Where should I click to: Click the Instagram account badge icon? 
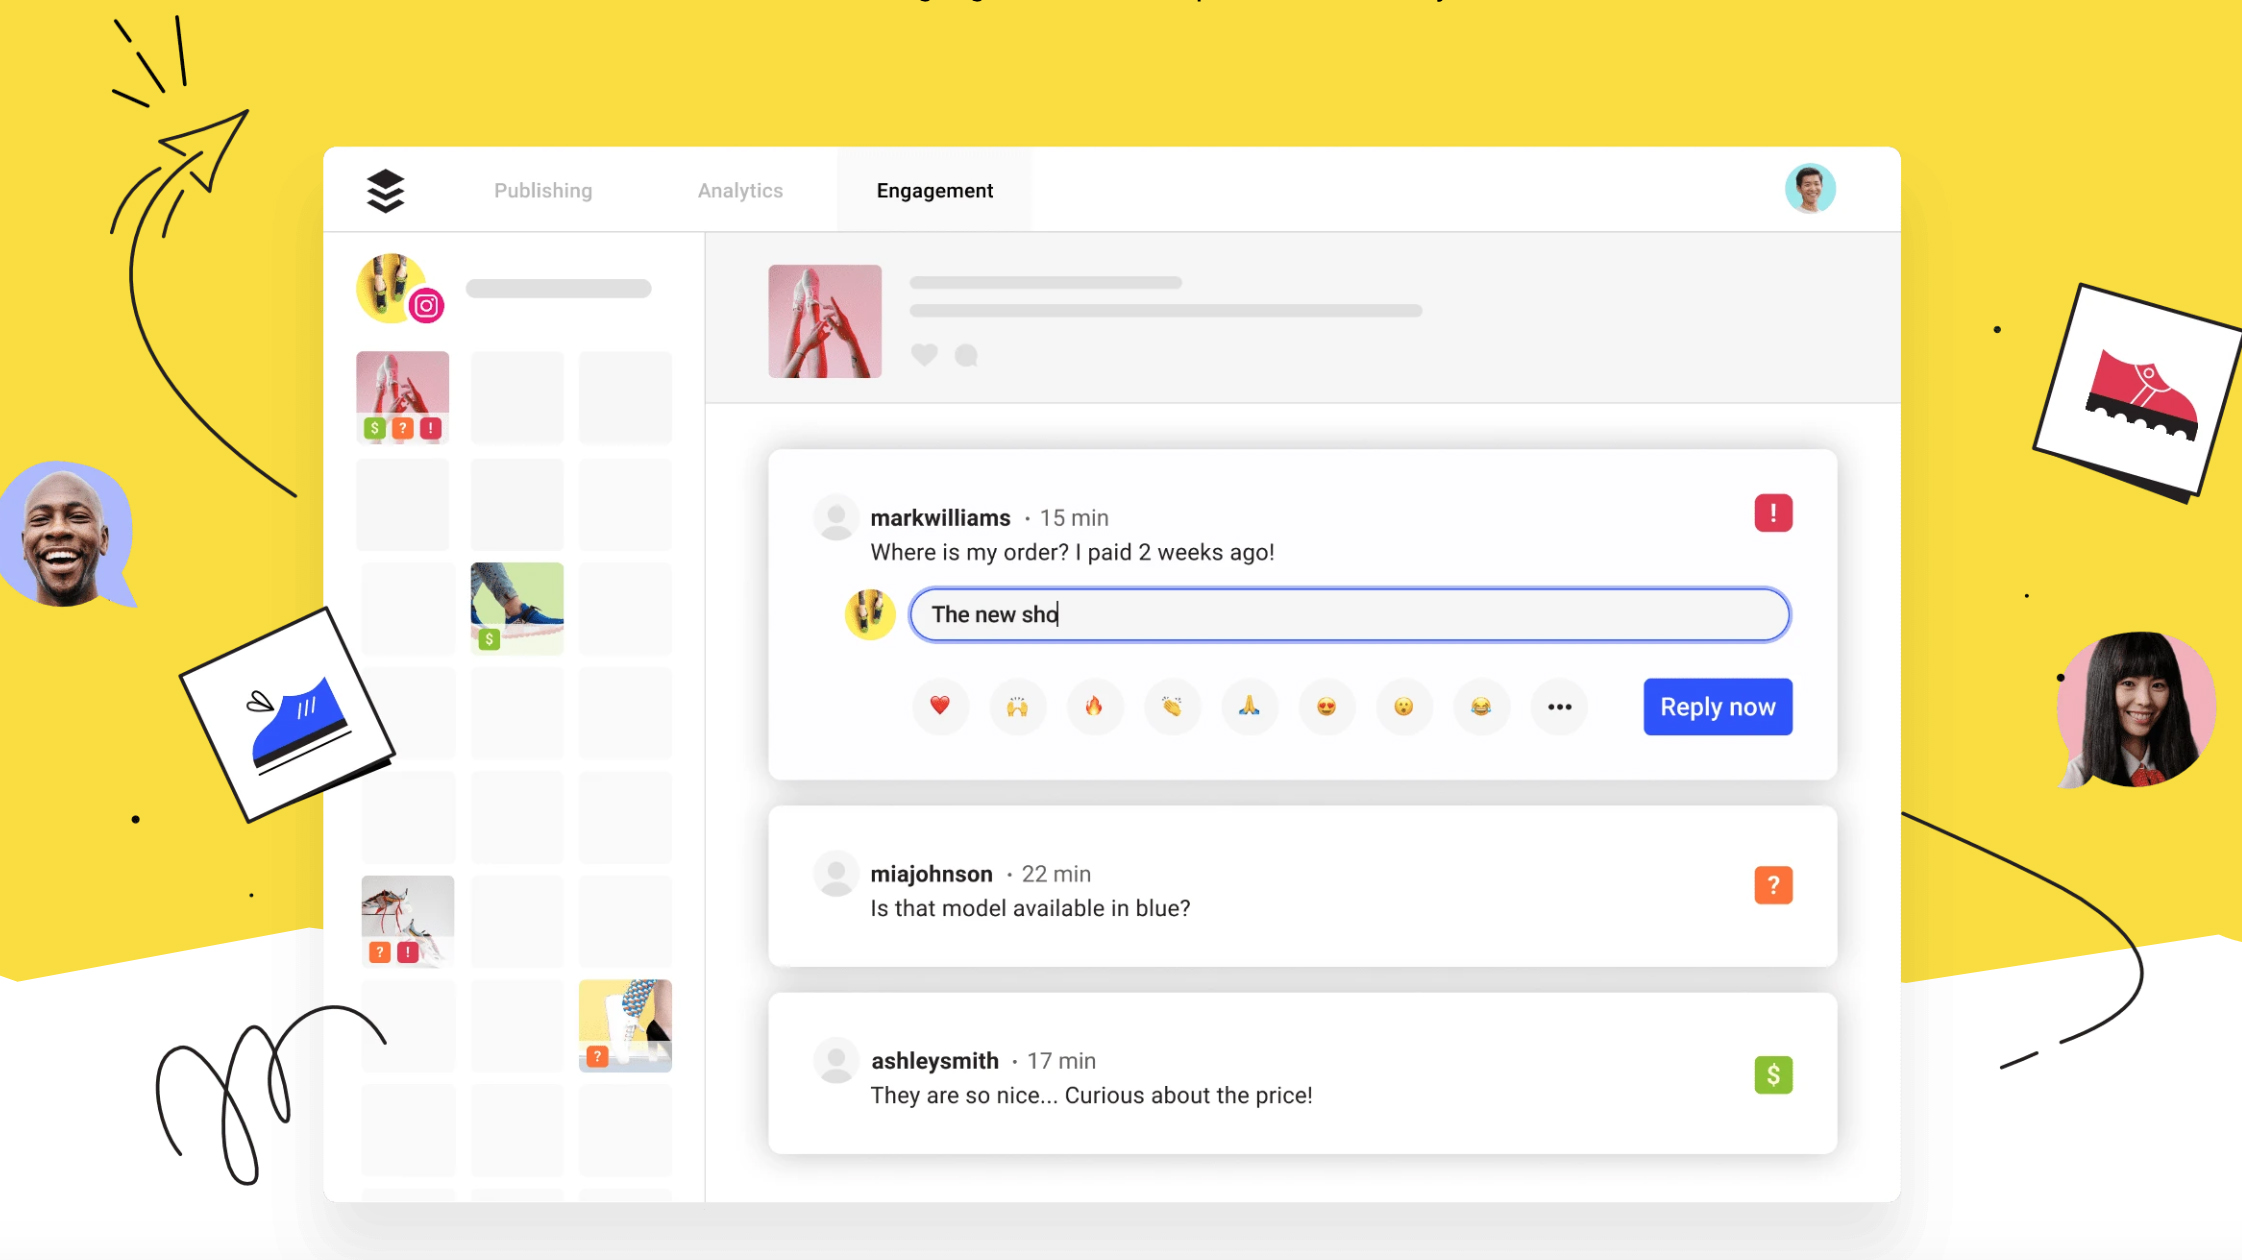click(427, 306)
